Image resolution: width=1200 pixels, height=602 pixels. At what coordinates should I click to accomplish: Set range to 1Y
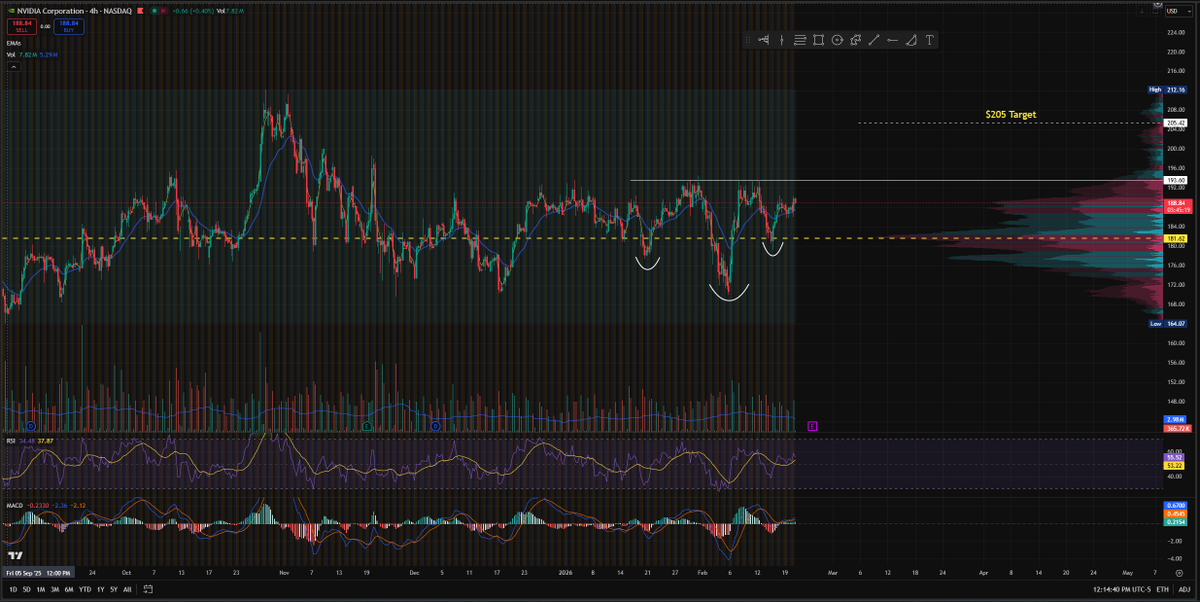point(100,590)
